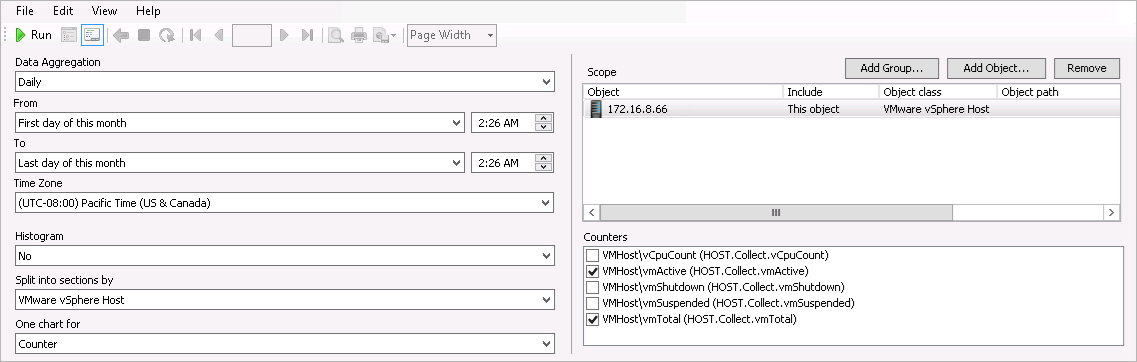Screen dimensions: 1137x362
Task: Click the Back arrow toolbar icon
Action: coord(121,35)
